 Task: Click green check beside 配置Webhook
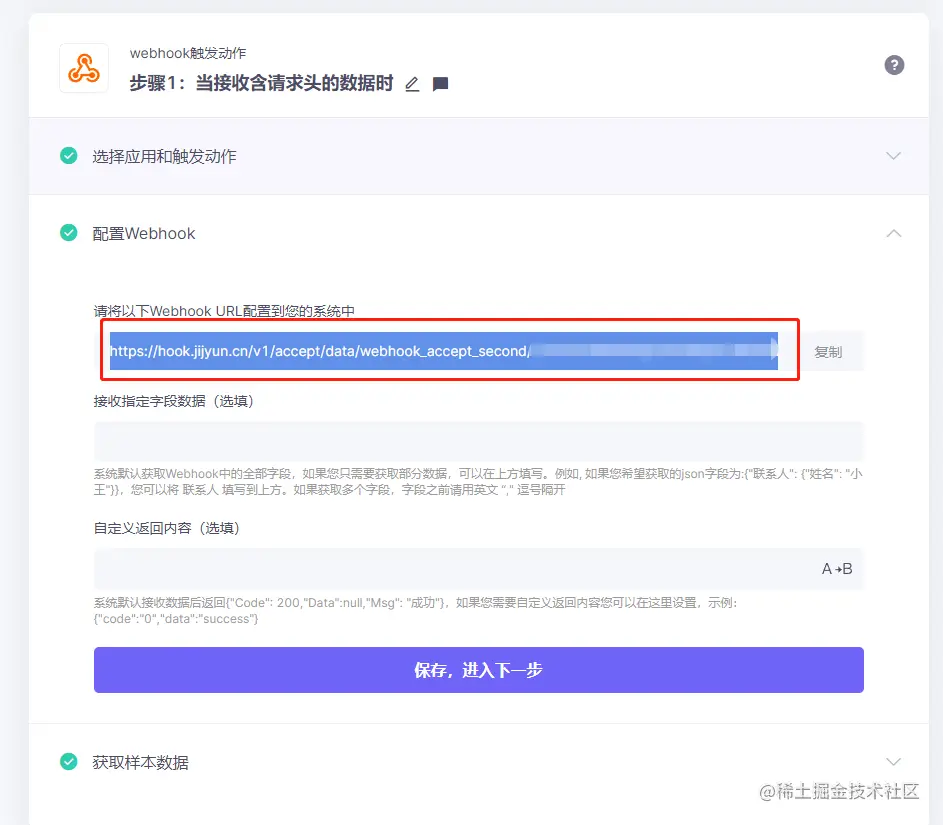coord(69,233)
